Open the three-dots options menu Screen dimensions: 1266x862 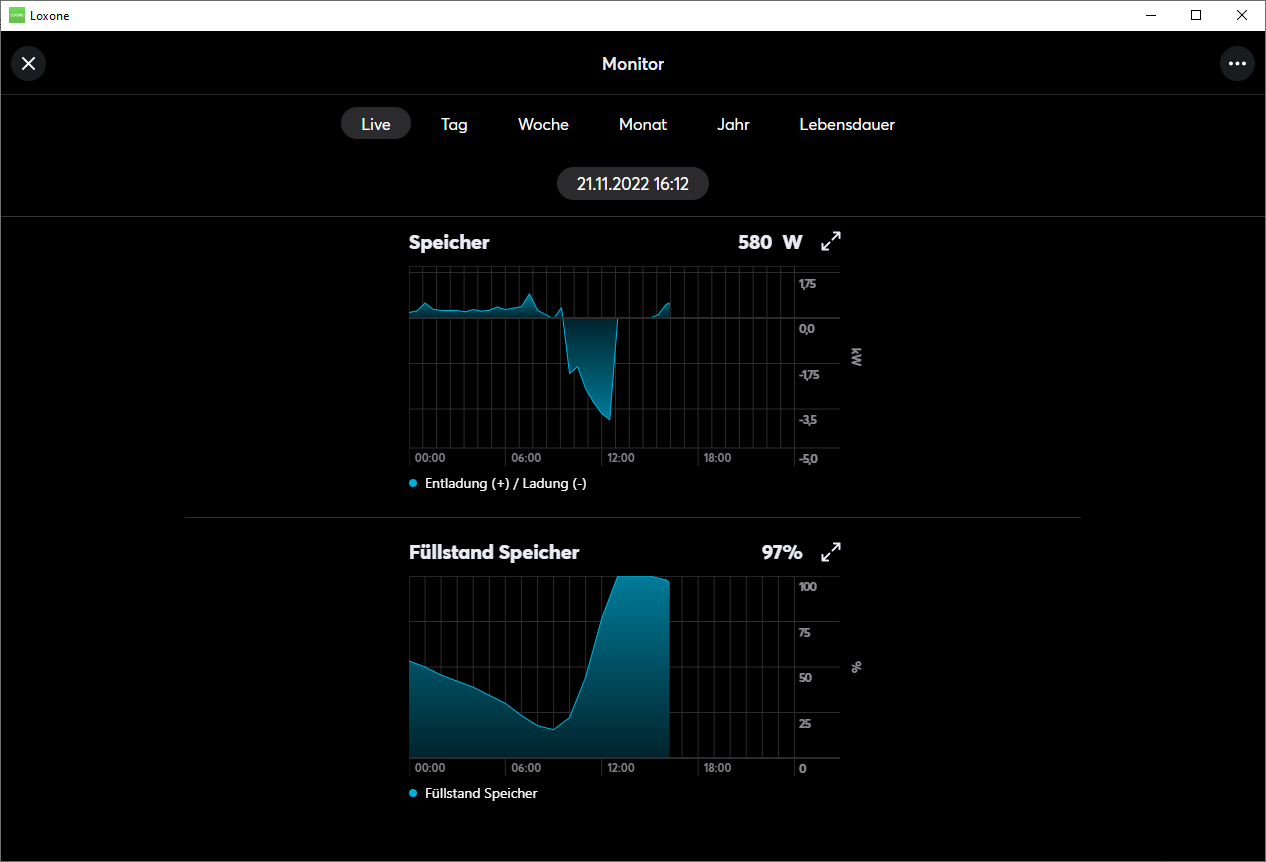pyautogui.click(x=1237, y=64)
